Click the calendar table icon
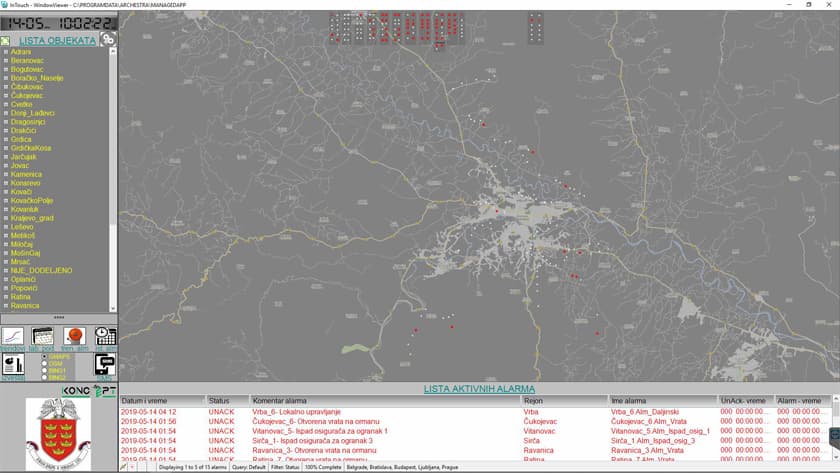840x473 pixels. 42,337
